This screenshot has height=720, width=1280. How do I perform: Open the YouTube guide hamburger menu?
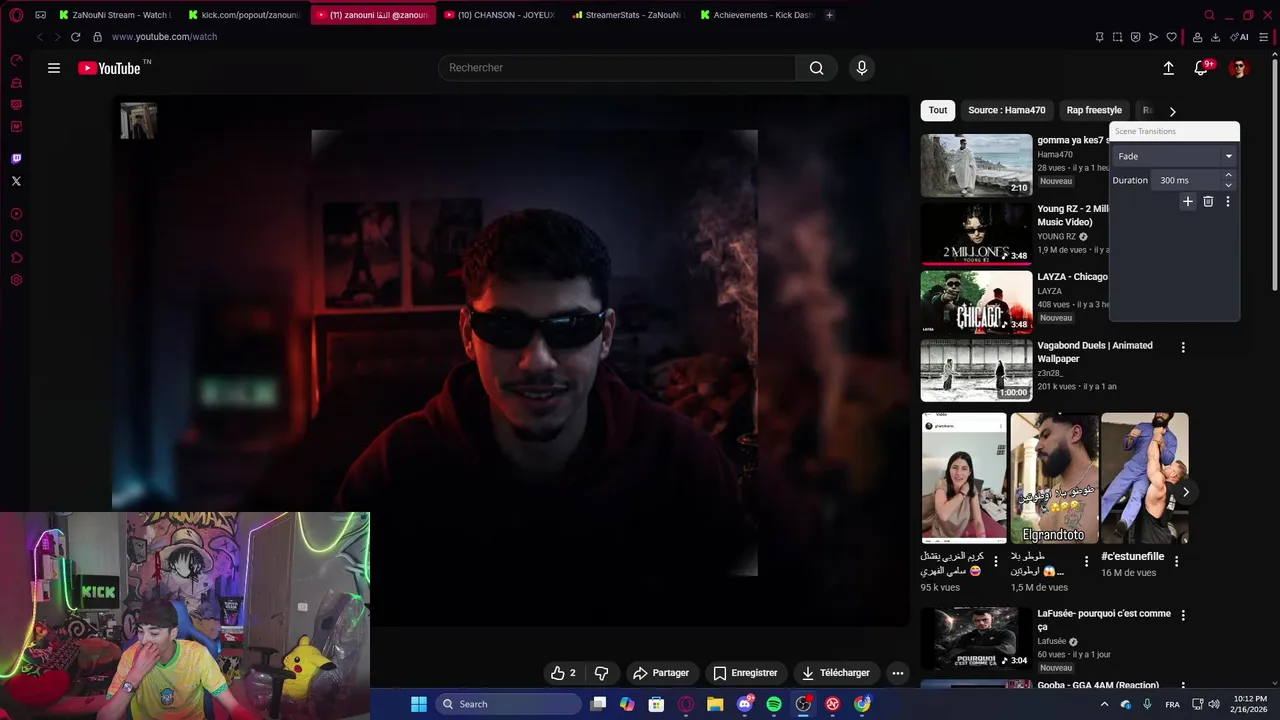[54, 68]
